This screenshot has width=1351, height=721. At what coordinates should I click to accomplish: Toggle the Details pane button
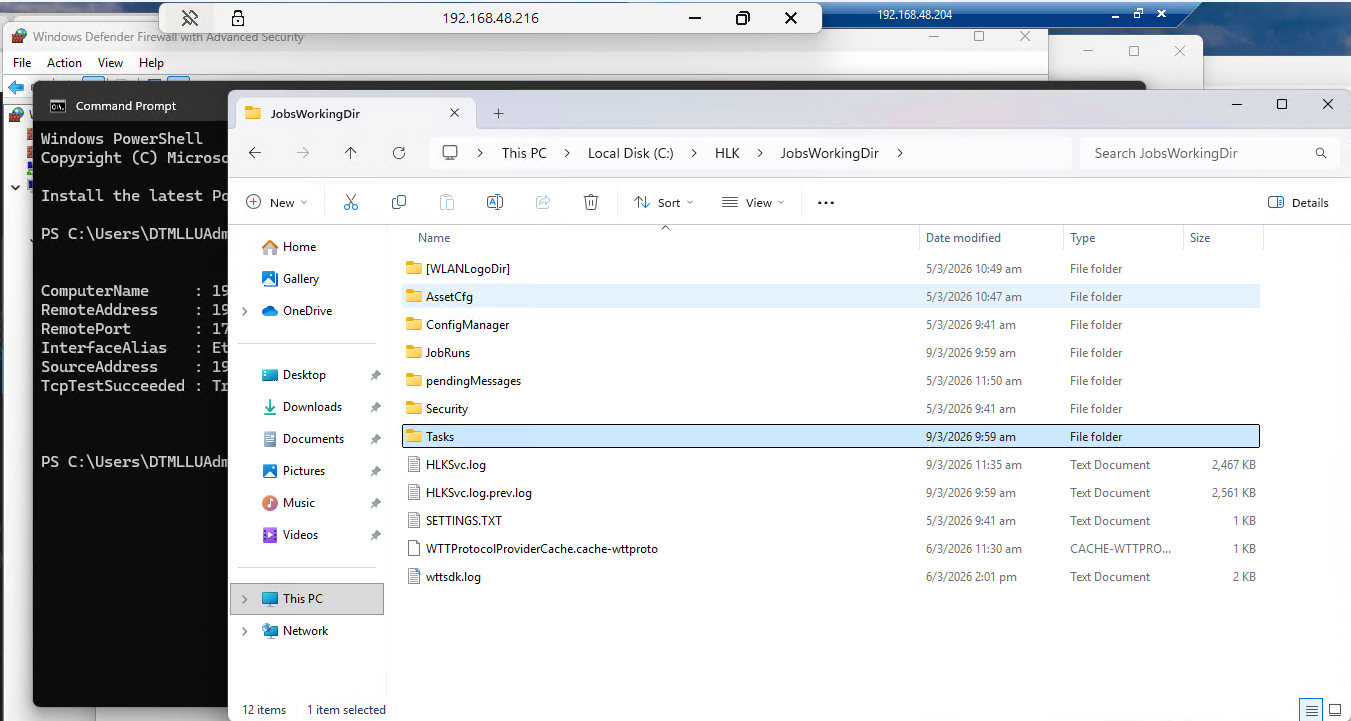point(1298,202)
